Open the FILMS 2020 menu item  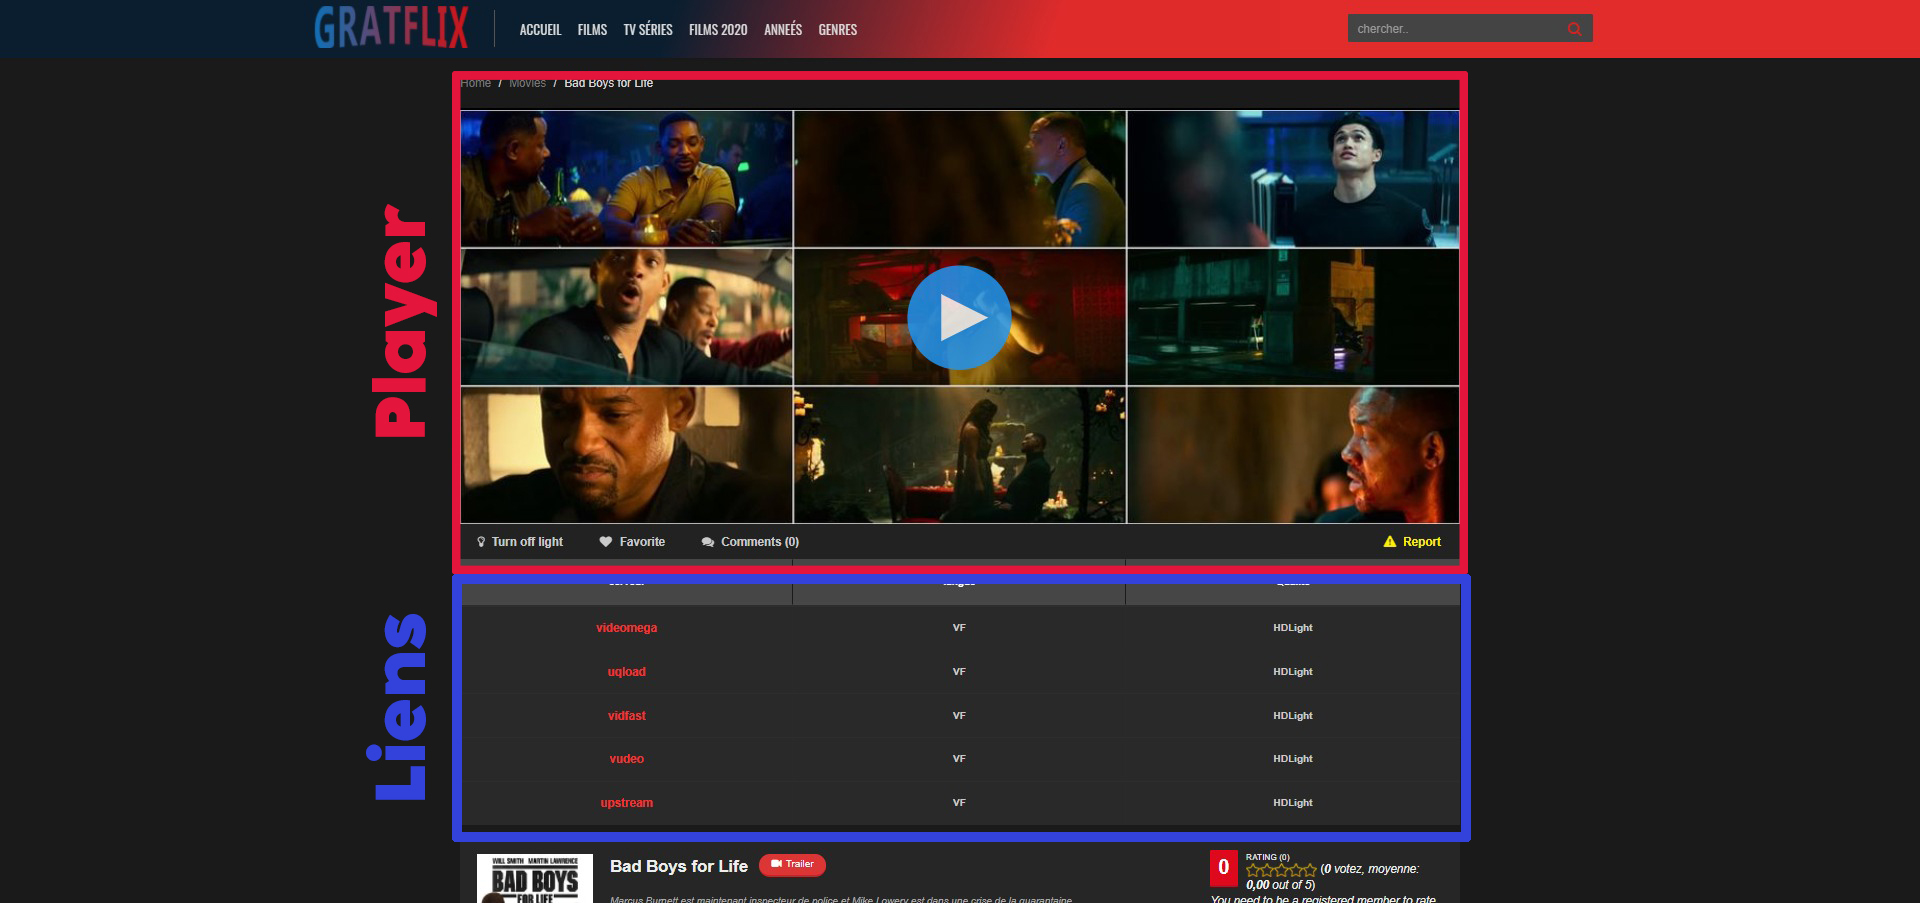click(x=718, y=30)
